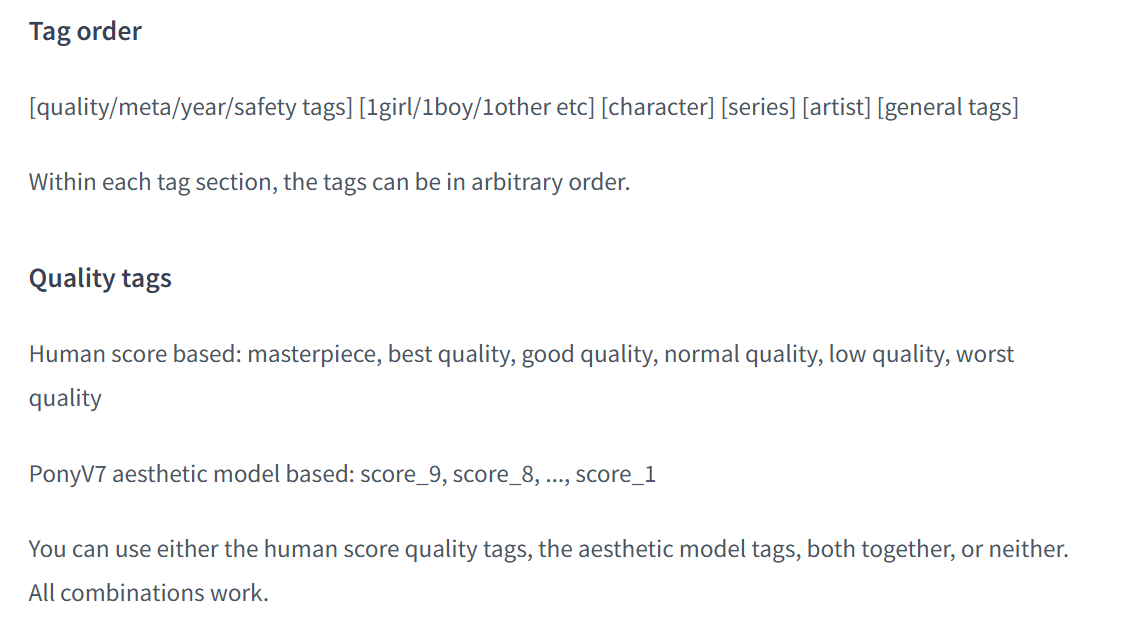Click the "[general tags]" placeholder text
1124x626 pixels.
click(x=947, y=107)
